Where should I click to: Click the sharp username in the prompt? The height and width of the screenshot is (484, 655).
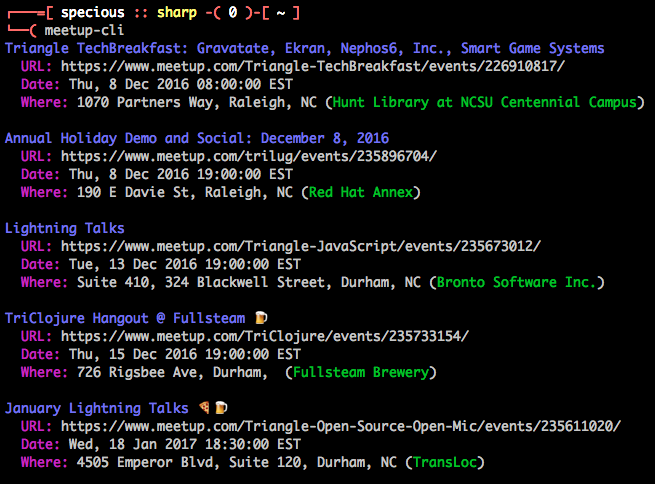point(177,13)
